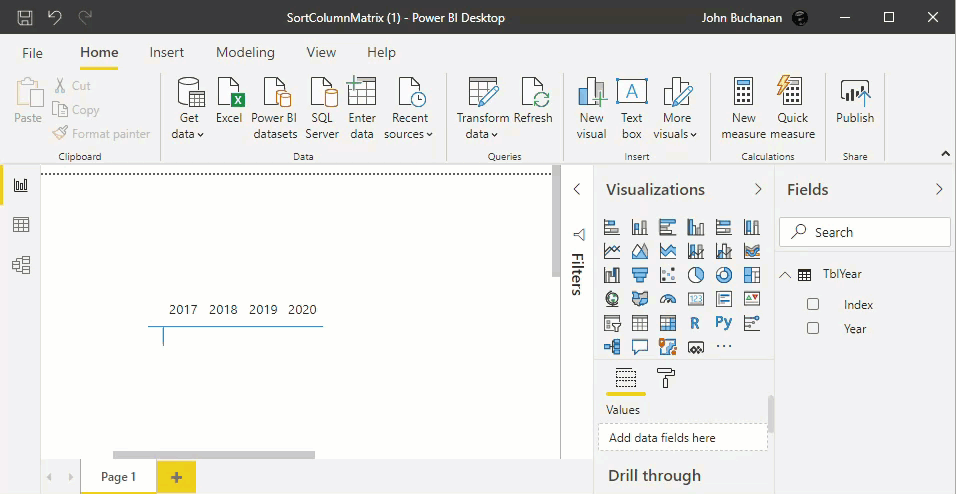Viewport: 956px width, 494px height.
Task: Open Model view in left sidebar
Action: 21,265
